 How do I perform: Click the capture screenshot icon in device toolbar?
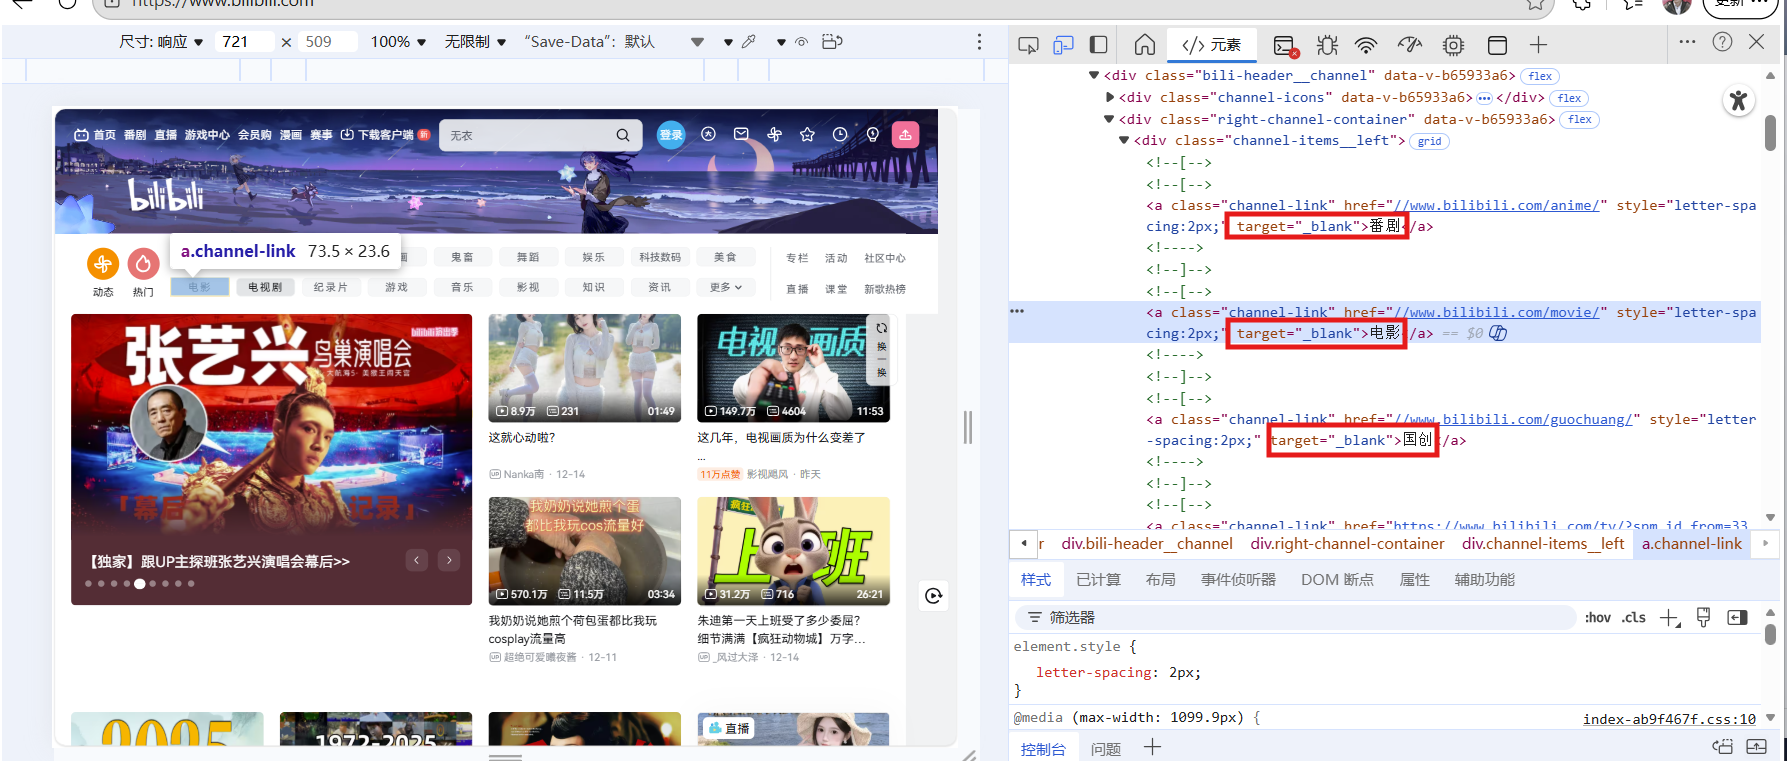(832, 42)
